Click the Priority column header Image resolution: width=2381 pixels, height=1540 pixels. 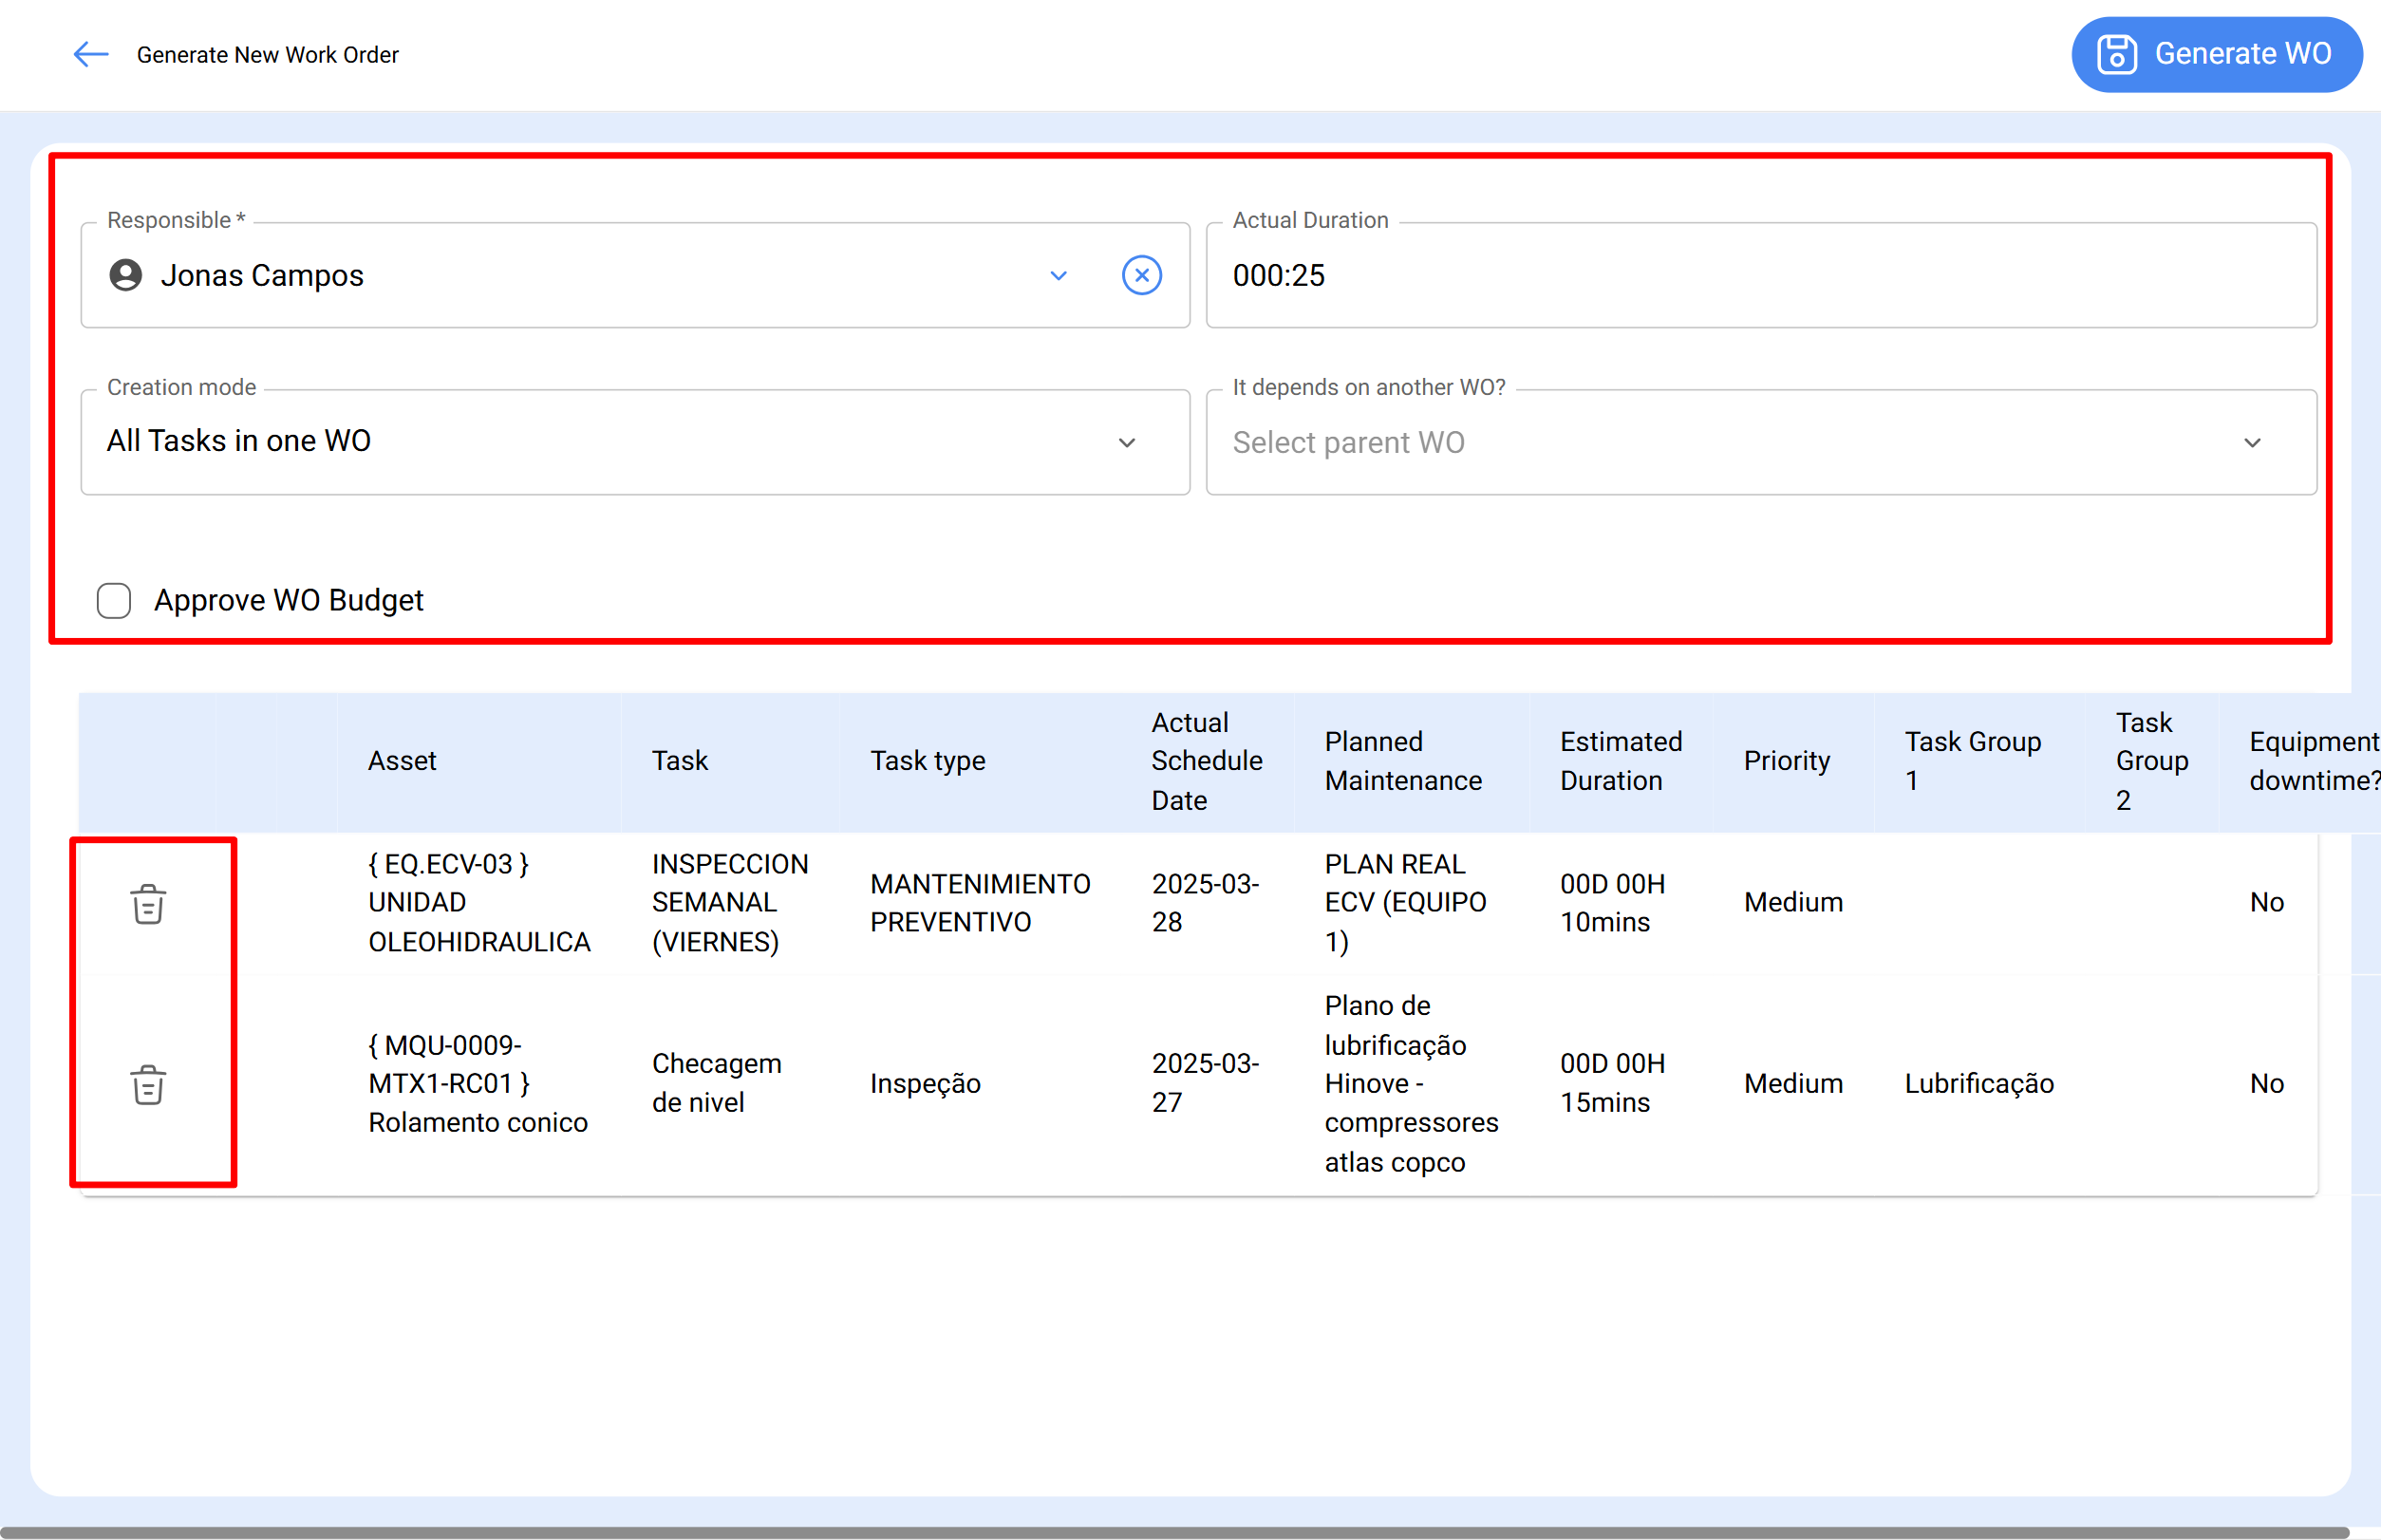point(1787,760)
